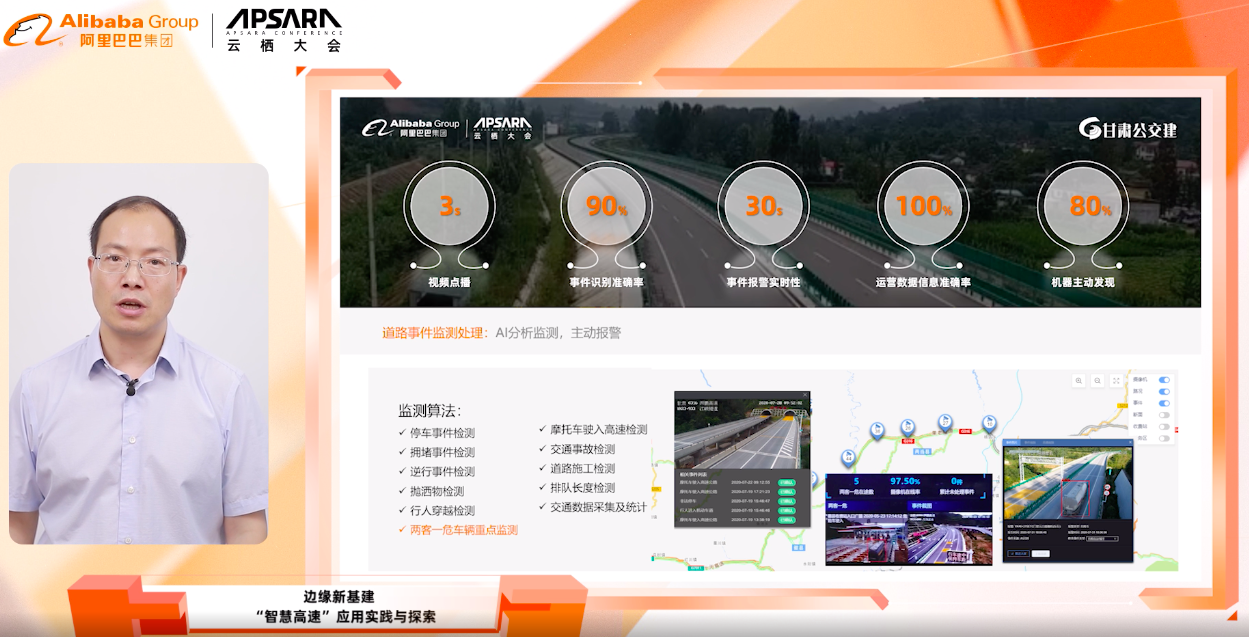Toggle the 摄像机 layer switch off
Screen dimensions: 1249x637
click(1164, 379)
